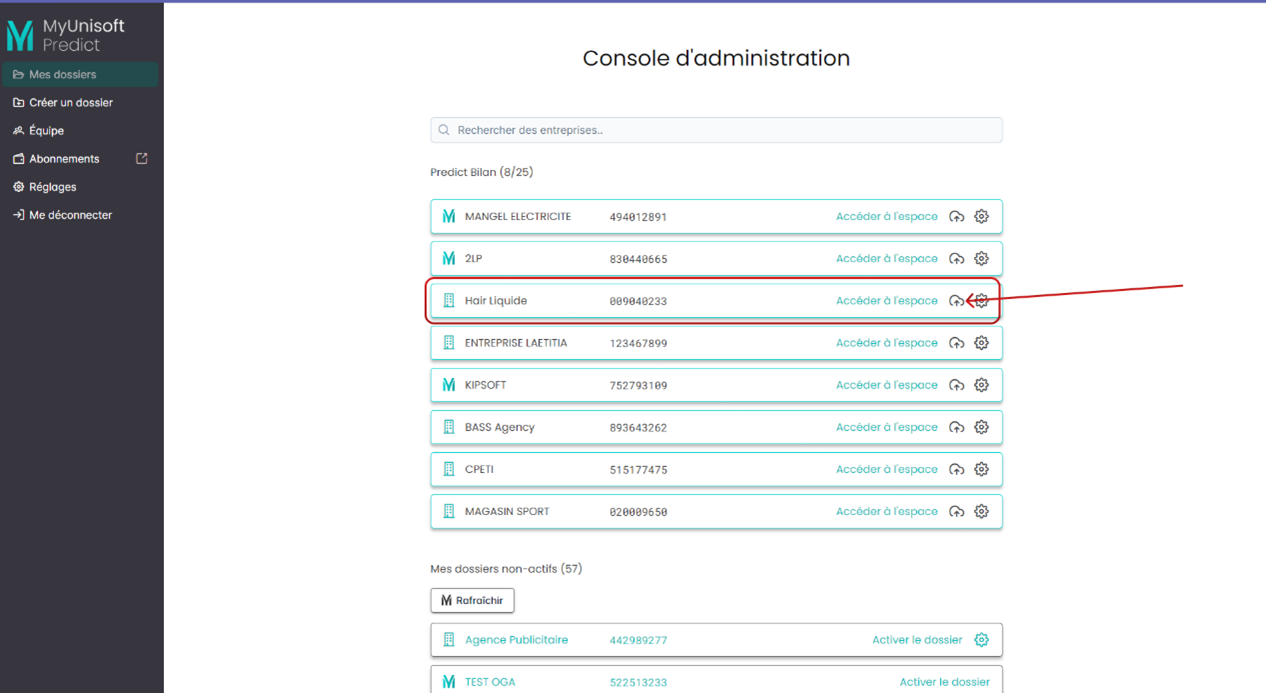The height and width of the screenshot is (693, 1266).
Task: Select the Agence Publicitaire company name
Action: click(x=516, y=640)
